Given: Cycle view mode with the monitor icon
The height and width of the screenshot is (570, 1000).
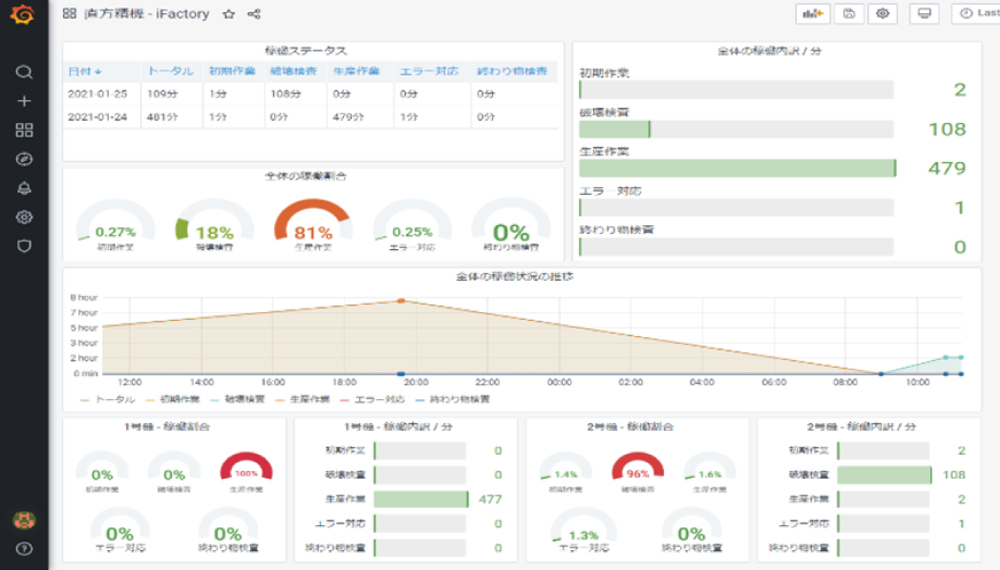Looking at the screenshot, I should (x=924, y=14).
